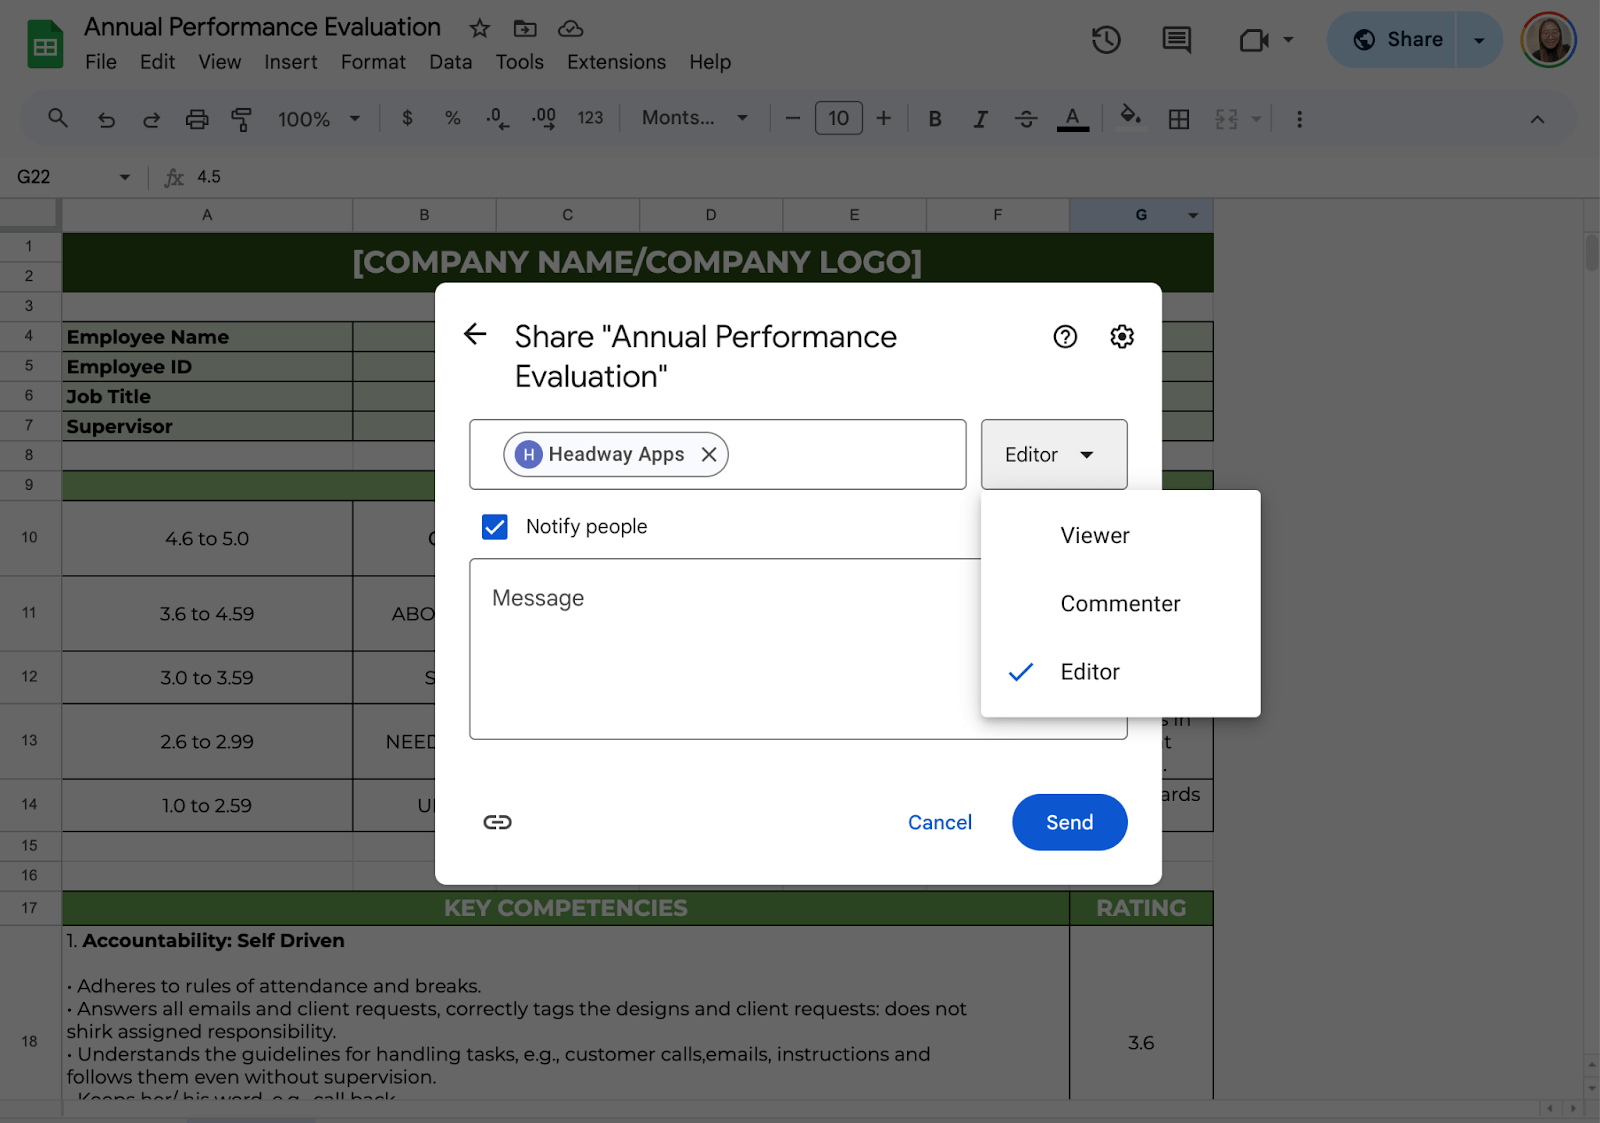Screen dimensions: 1600x1123
Task: Star the Annual Performance Evaluation document
Action: tap(480, 28)
